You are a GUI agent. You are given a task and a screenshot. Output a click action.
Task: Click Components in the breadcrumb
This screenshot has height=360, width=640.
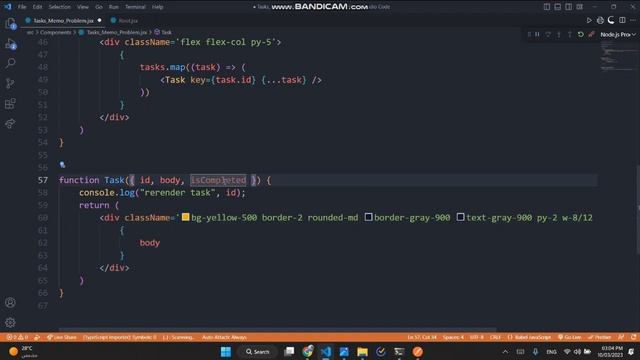[x=56, y=32]
